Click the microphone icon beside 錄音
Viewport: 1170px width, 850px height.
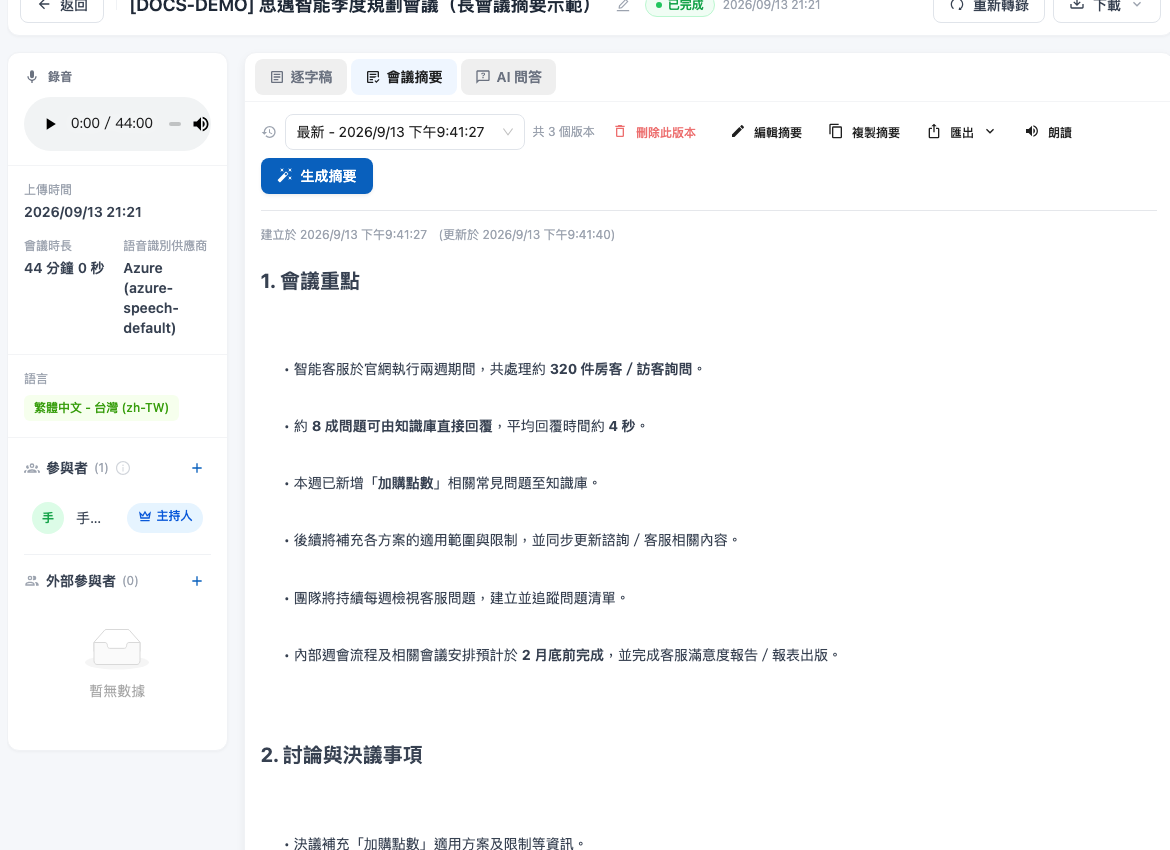tap(32, 77)
